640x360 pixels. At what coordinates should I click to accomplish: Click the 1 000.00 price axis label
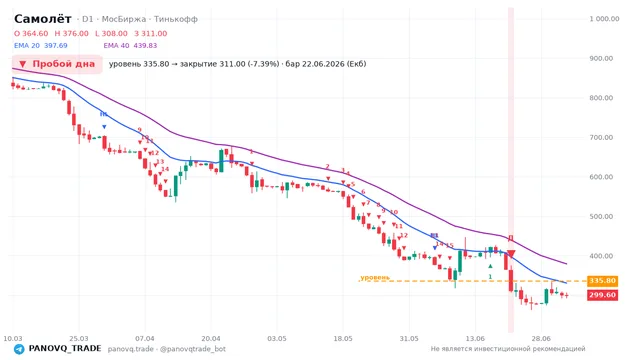[604, 19]
